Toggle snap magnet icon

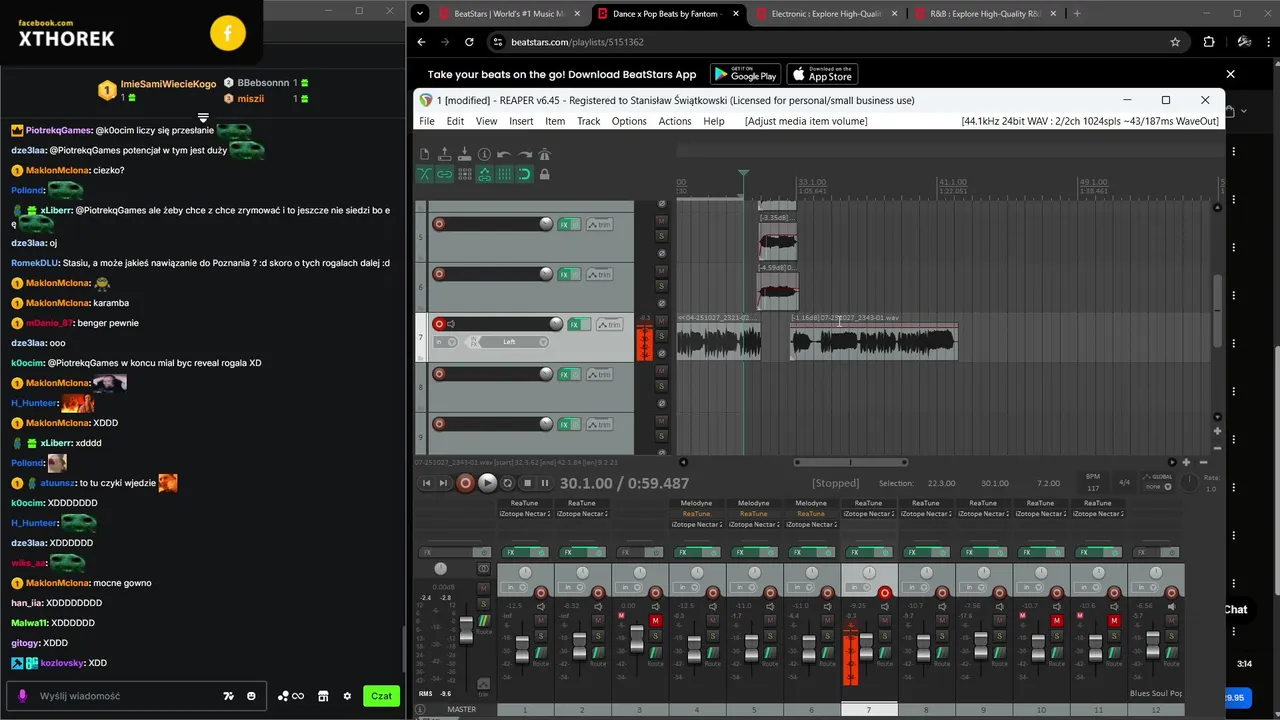[524, 174]
